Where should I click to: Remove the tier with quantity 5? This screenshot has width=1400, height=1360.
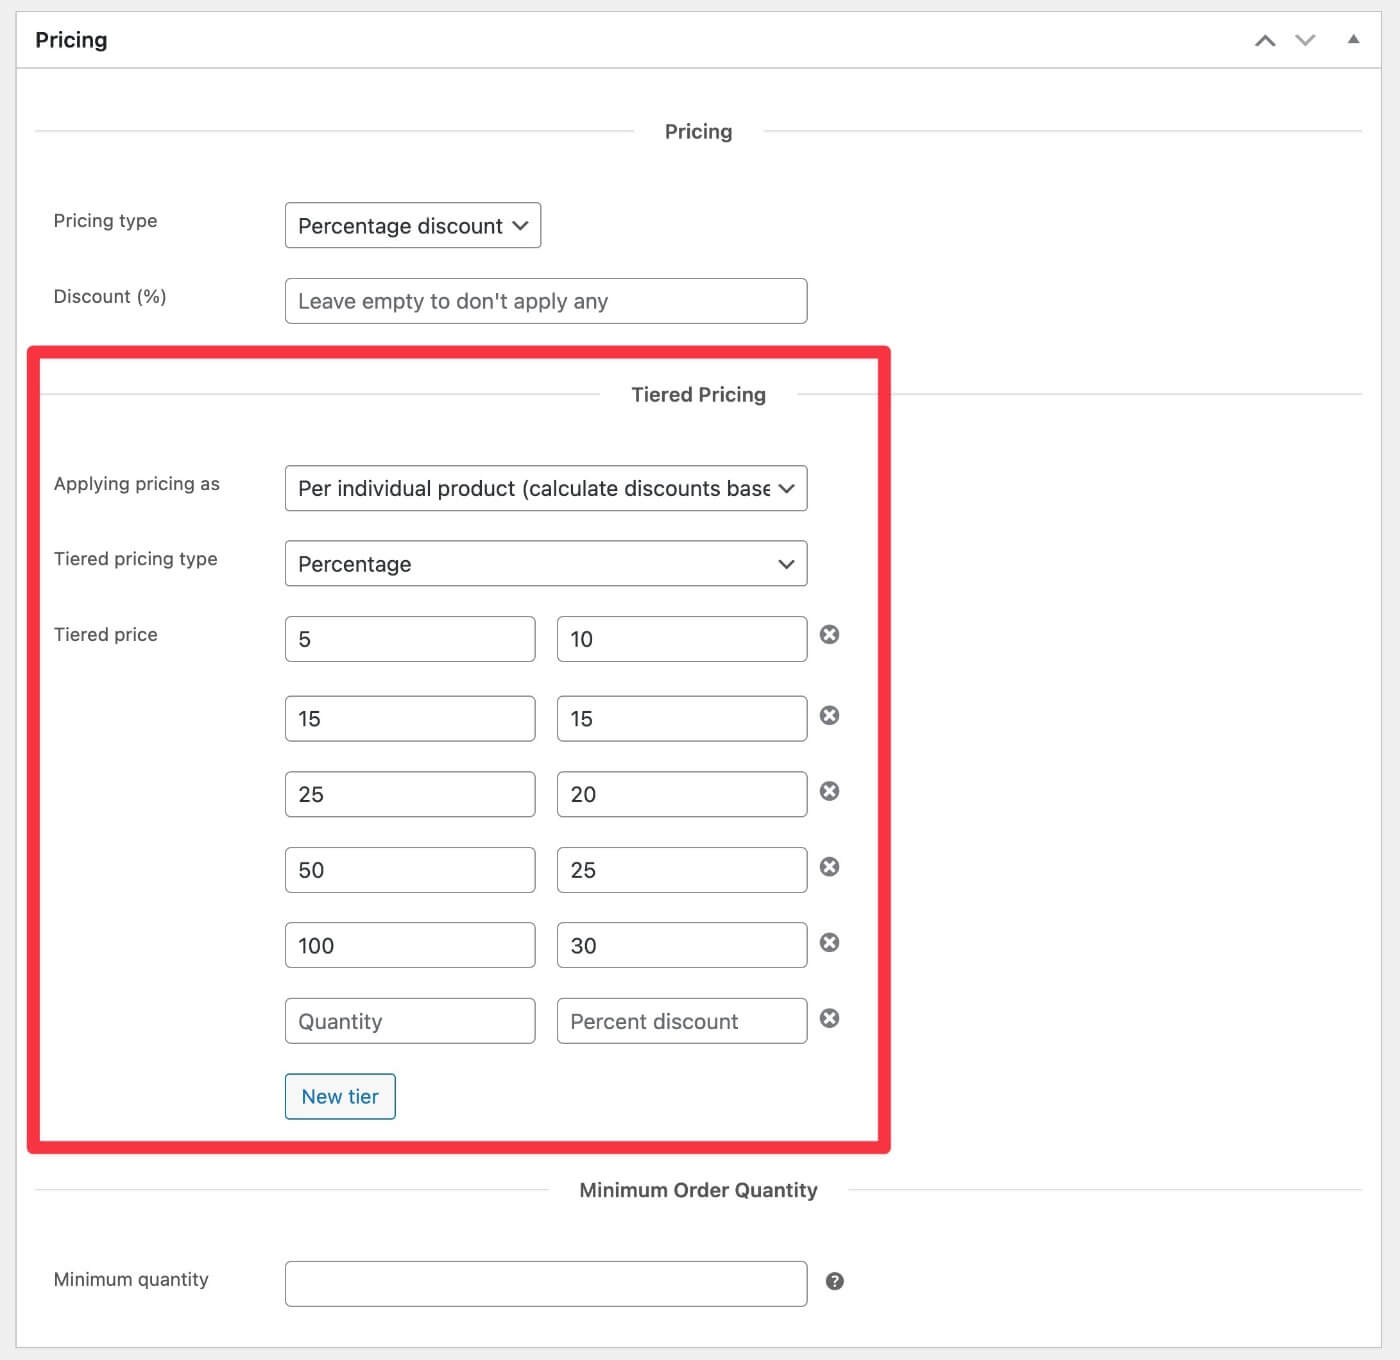pyautogui.click(x=829, y=635)
